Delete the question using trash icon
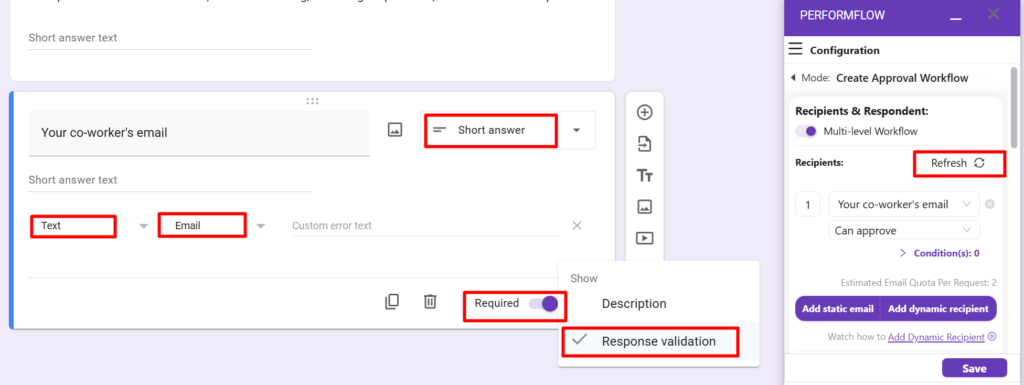1024x385 pixels. tap(430, 301)
